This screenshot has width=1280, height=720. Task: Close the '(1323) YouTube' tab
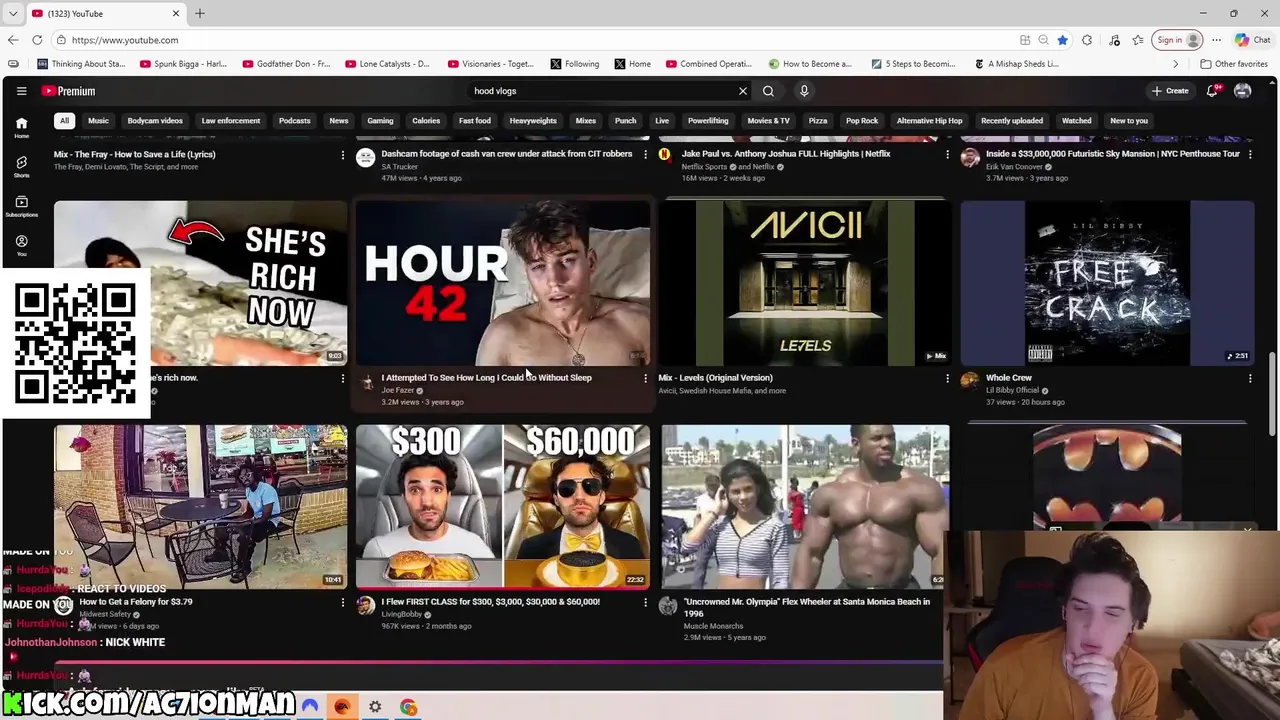[x=176, y=13]
